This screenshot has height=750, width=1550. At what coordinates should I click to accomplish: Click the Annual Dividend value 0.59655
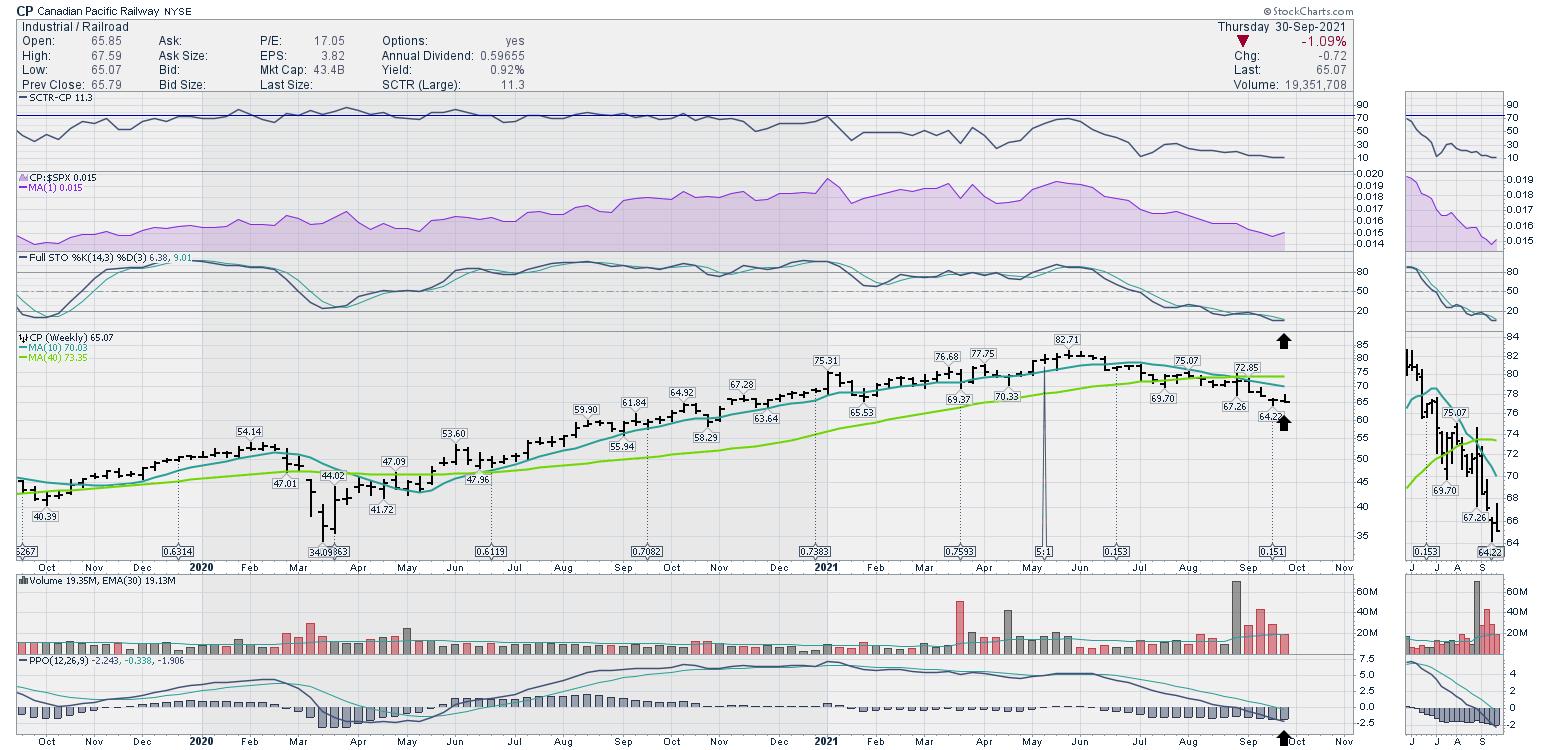(x=500, y=56)
